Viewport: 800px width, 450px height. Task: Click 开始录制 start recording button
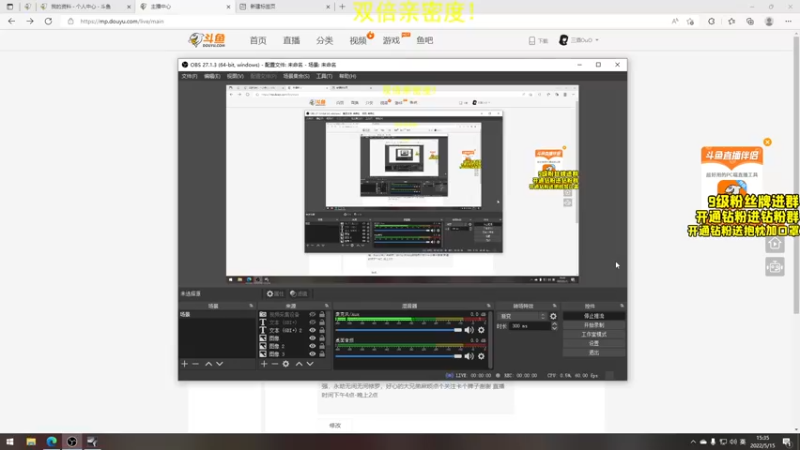click(x=594, y=325)
